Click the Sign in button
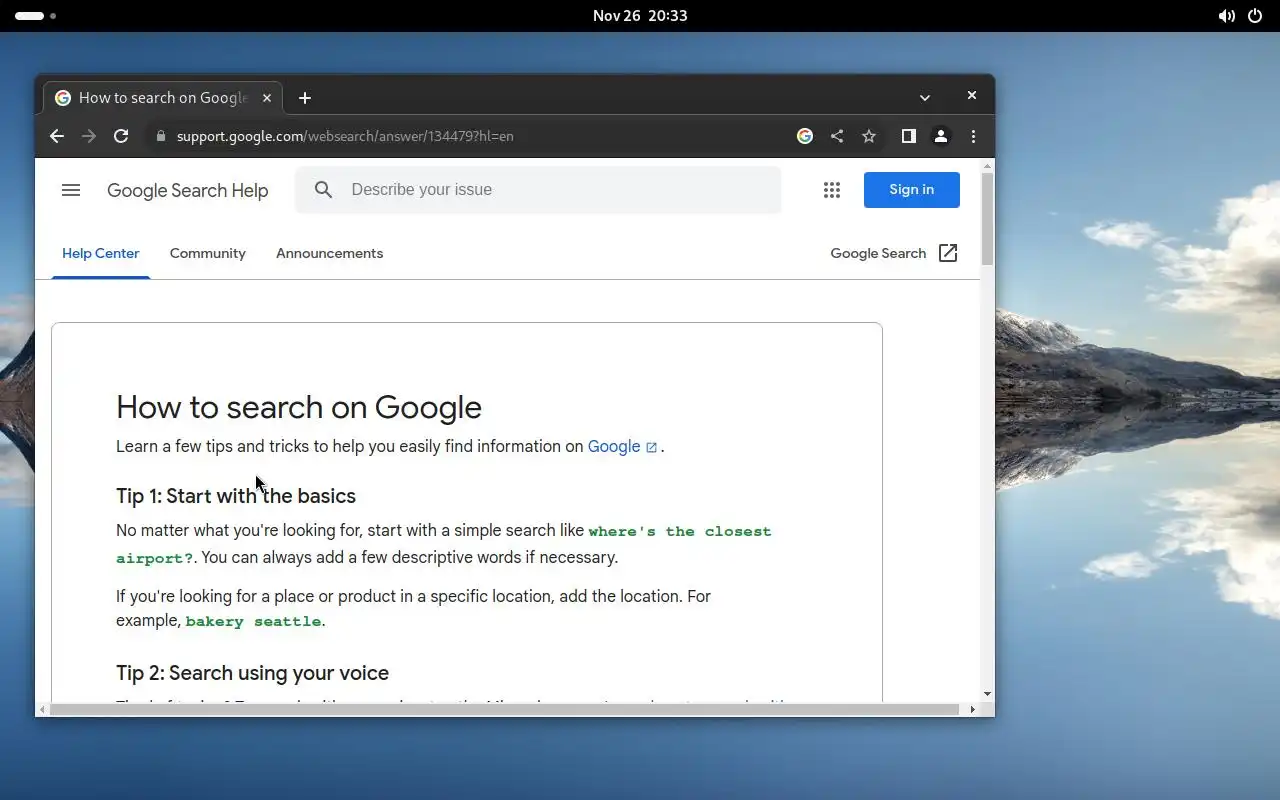1280x800 pixels. [x=912, y=190]
